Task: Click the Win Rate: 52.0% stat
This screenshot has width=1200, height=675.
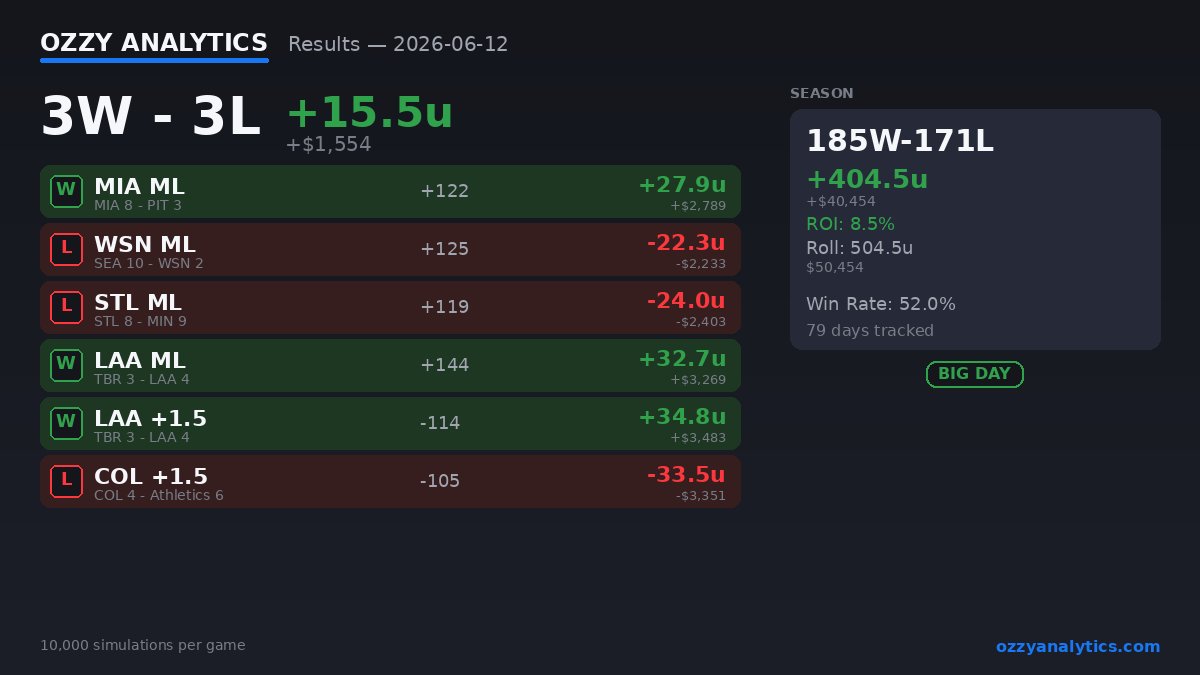Action: point(881,305)
